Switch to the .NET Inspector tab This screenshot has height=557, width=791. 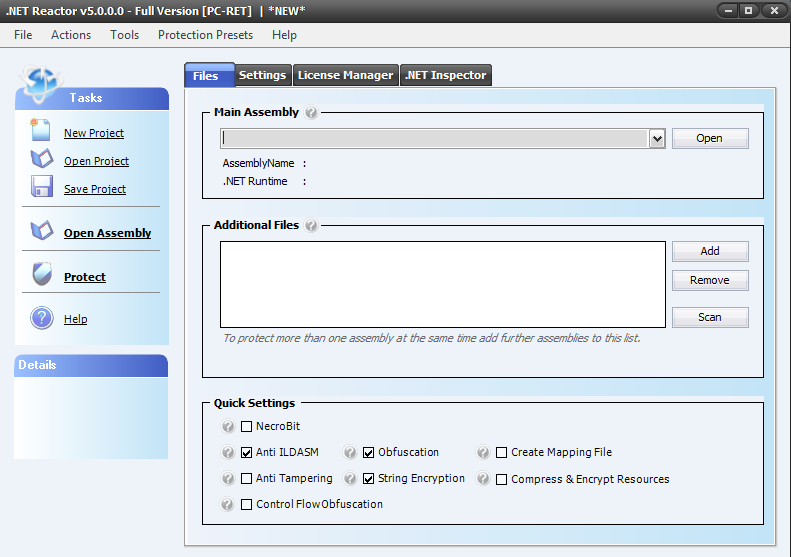(445, 75)
